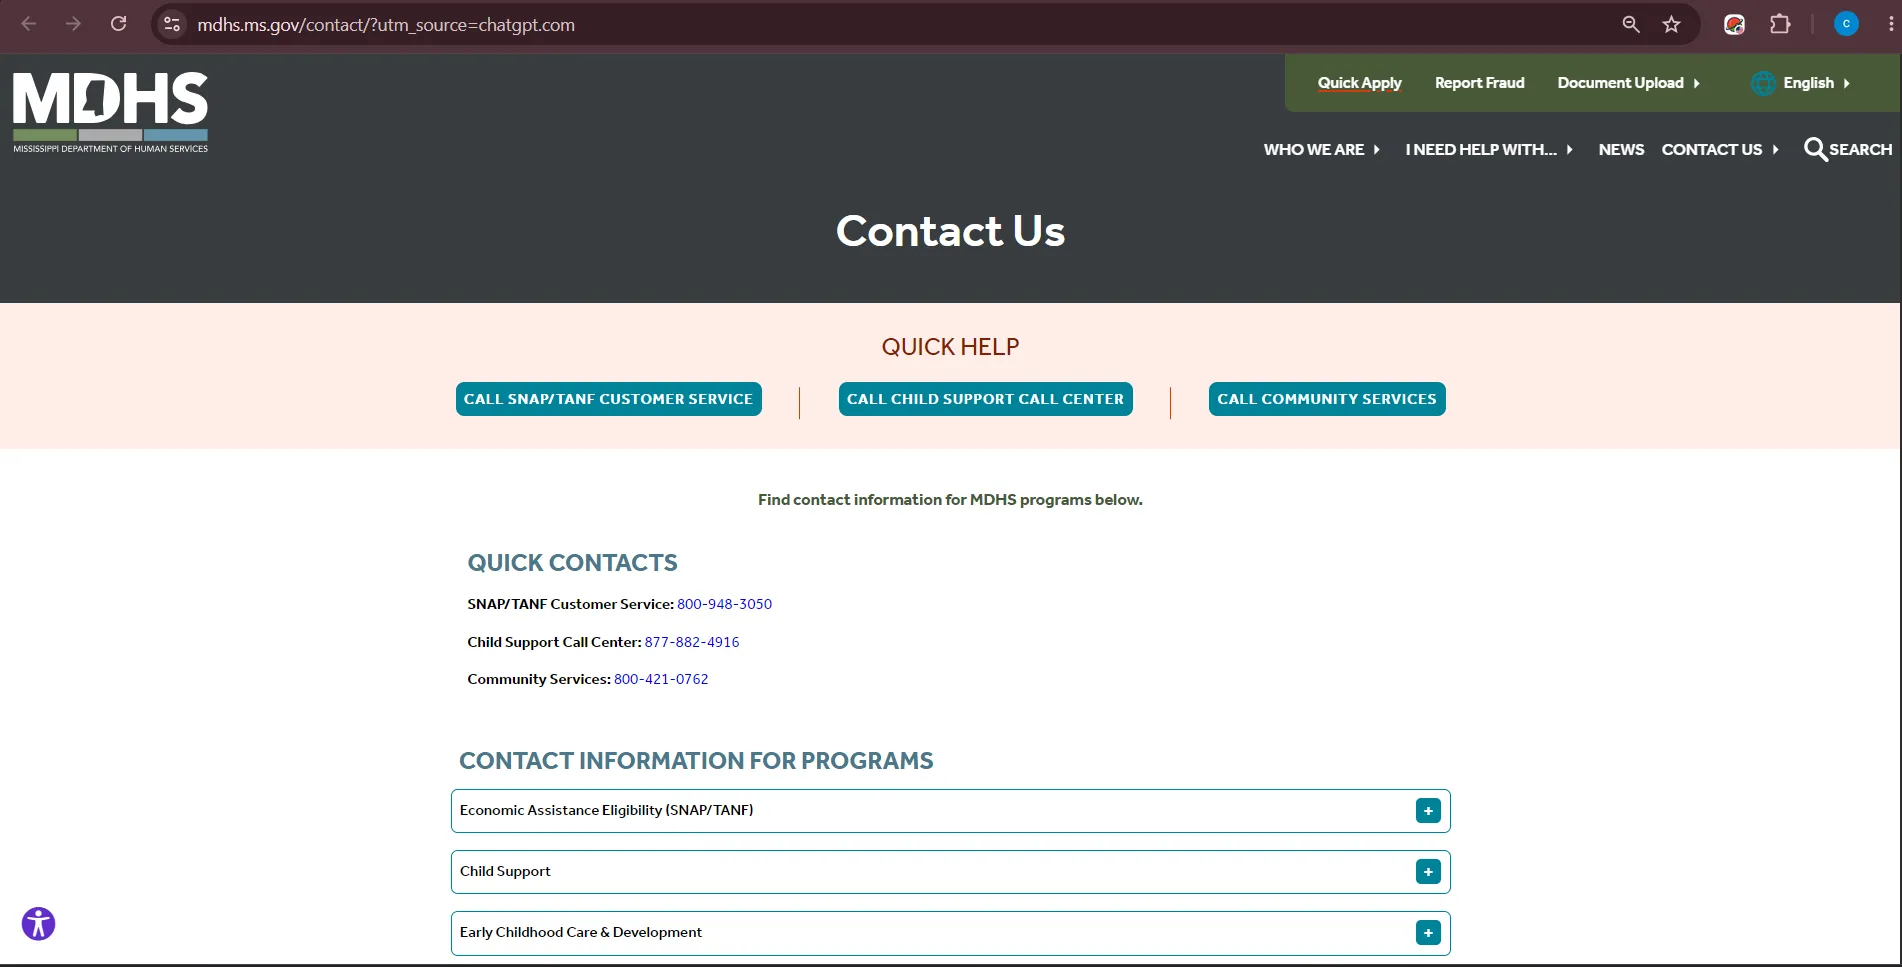Go to the News page
The width and height of the screenshot is (1902, 967).
click(1621, 149)
